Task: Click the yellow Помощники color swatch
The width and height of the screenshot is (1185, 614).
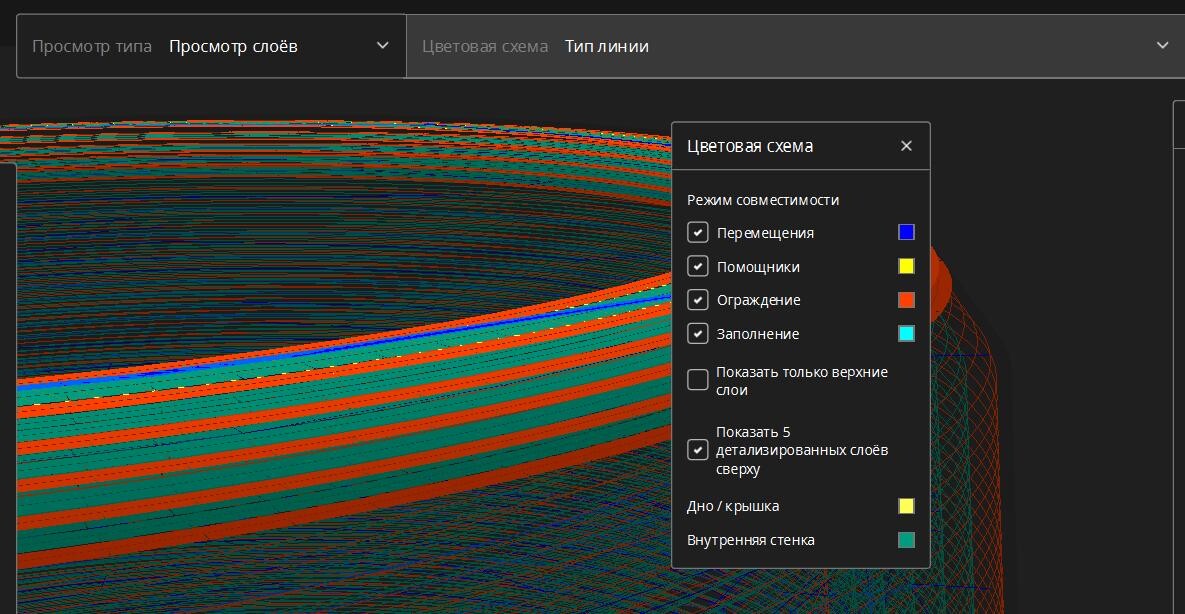Action: click(x=906, y=267)
